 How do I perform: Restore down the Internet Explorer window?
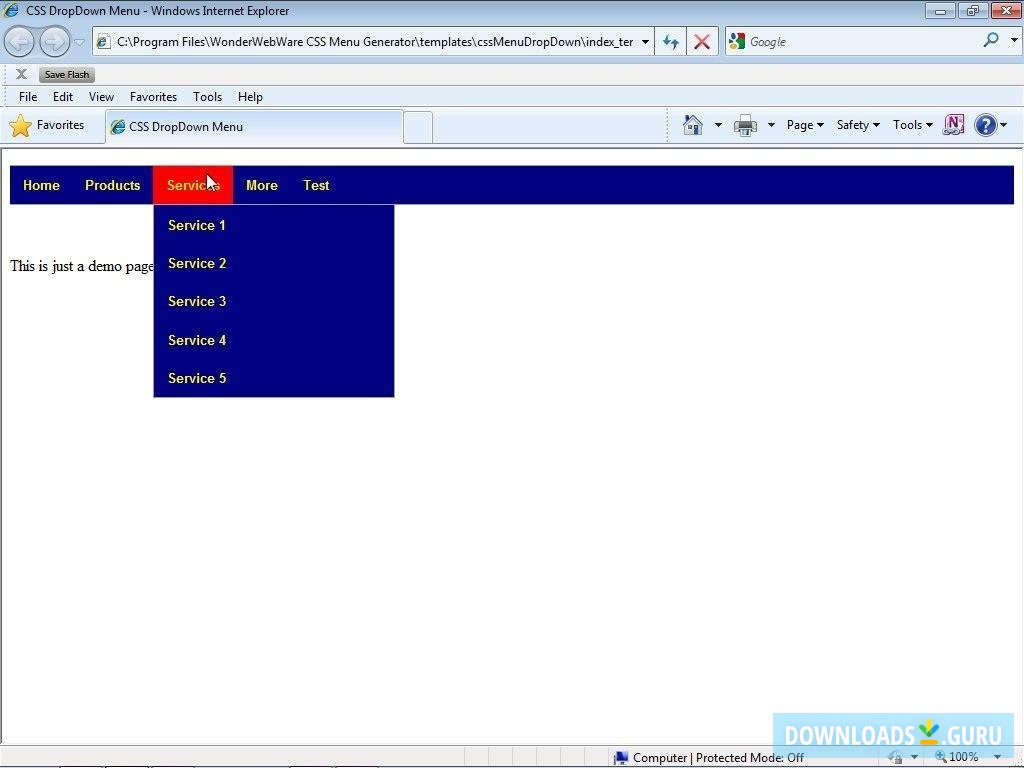pos(973,10)
